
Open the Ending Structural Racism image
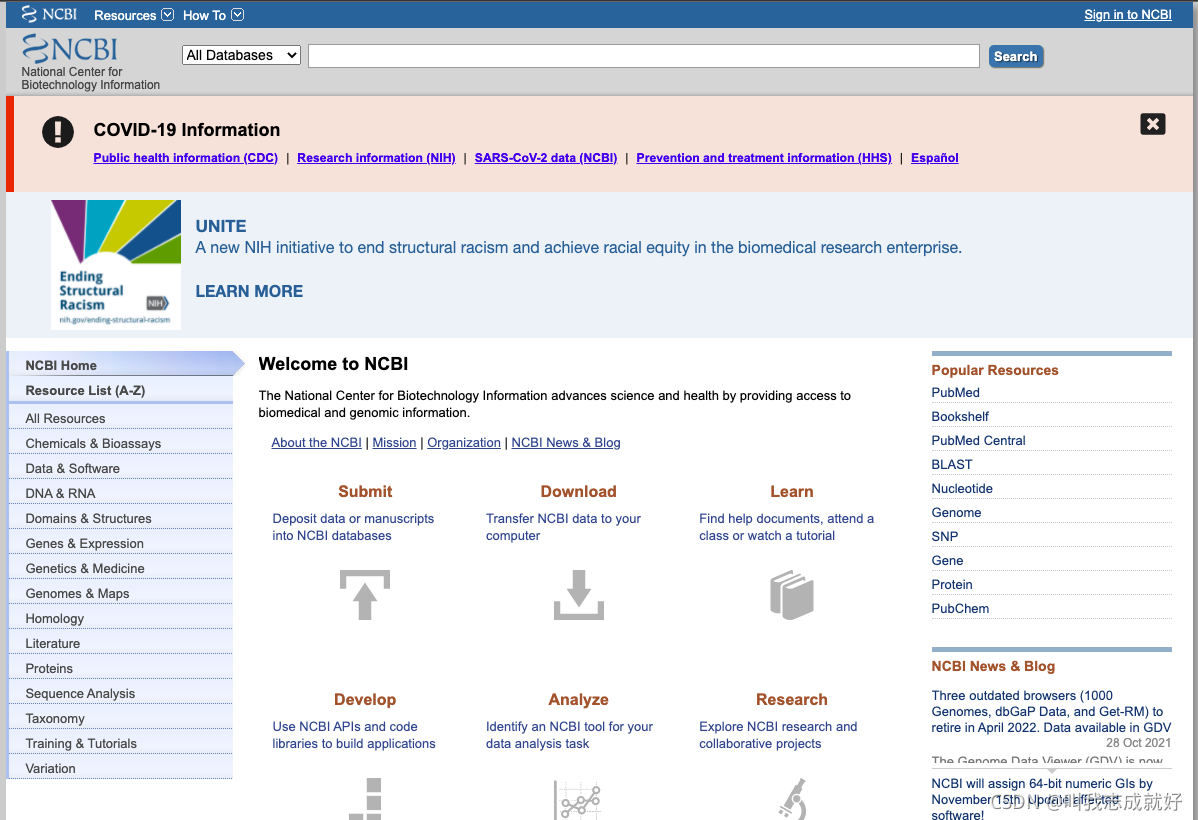click(116, 264)
